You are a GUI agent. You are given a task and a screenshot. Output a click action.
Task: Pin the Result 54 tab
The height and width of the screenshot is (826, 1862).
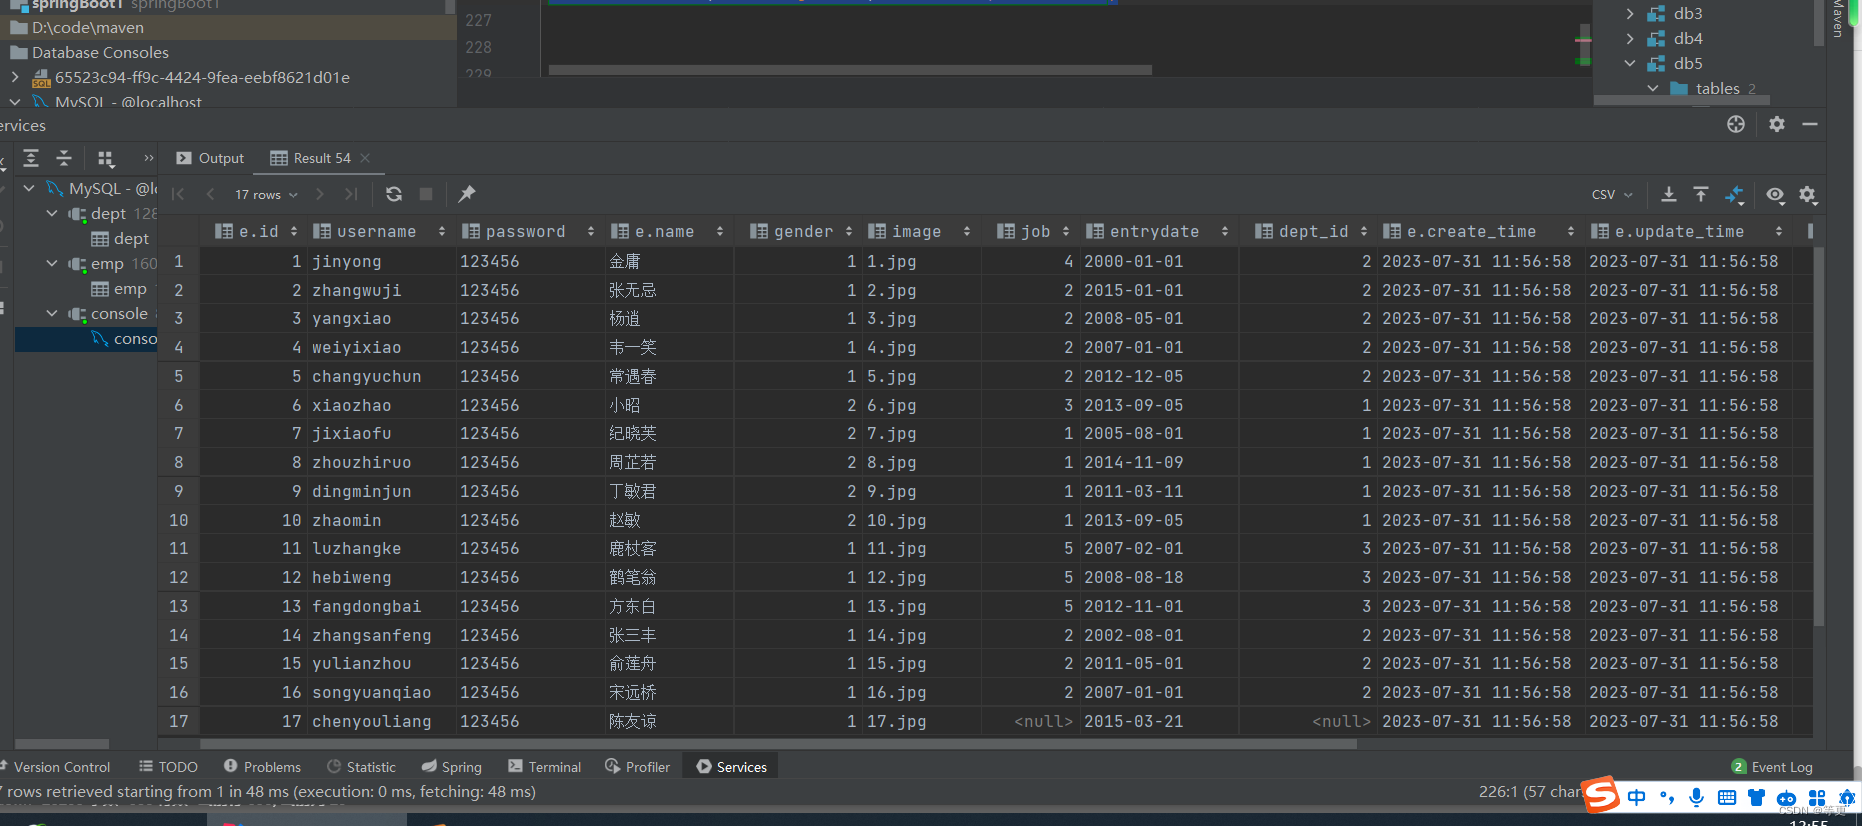point(467,194)
